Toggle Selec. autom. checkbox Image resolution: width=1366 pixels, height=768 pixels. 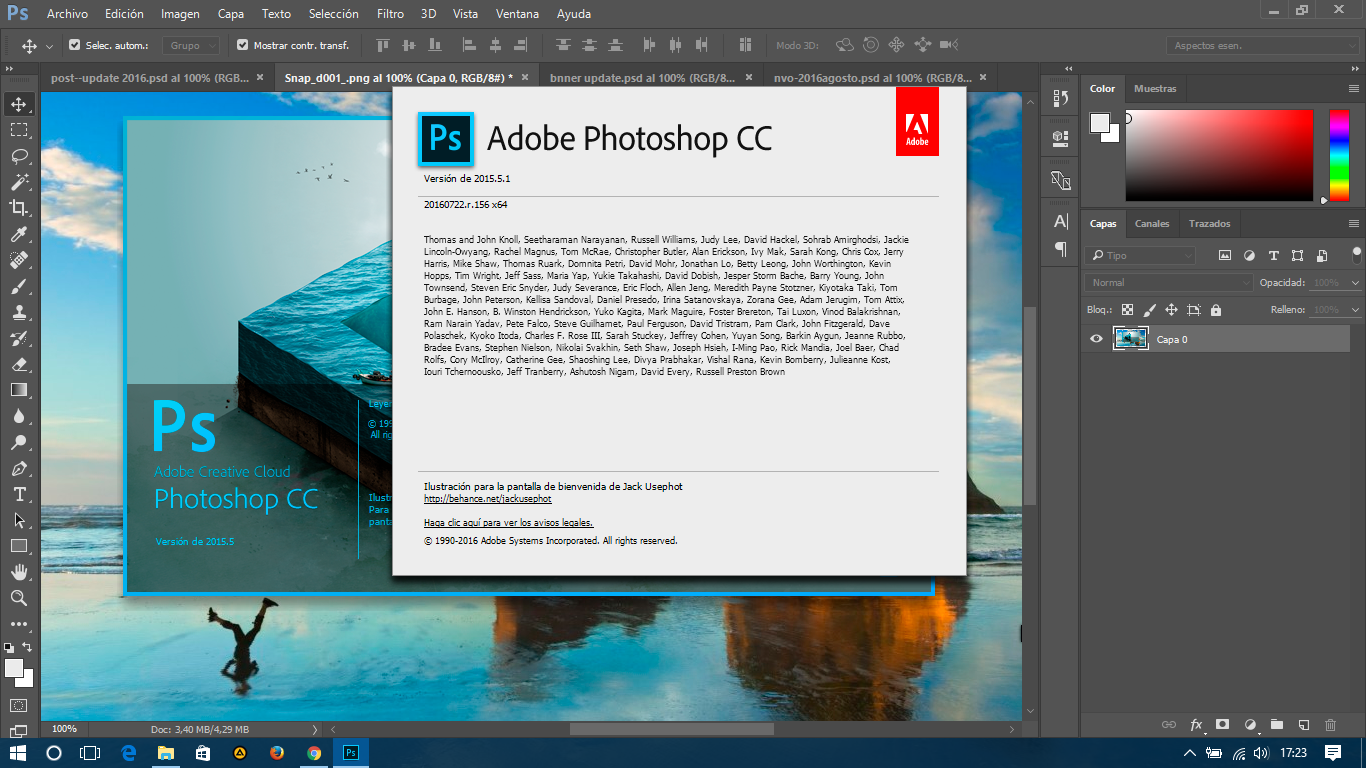74,45
